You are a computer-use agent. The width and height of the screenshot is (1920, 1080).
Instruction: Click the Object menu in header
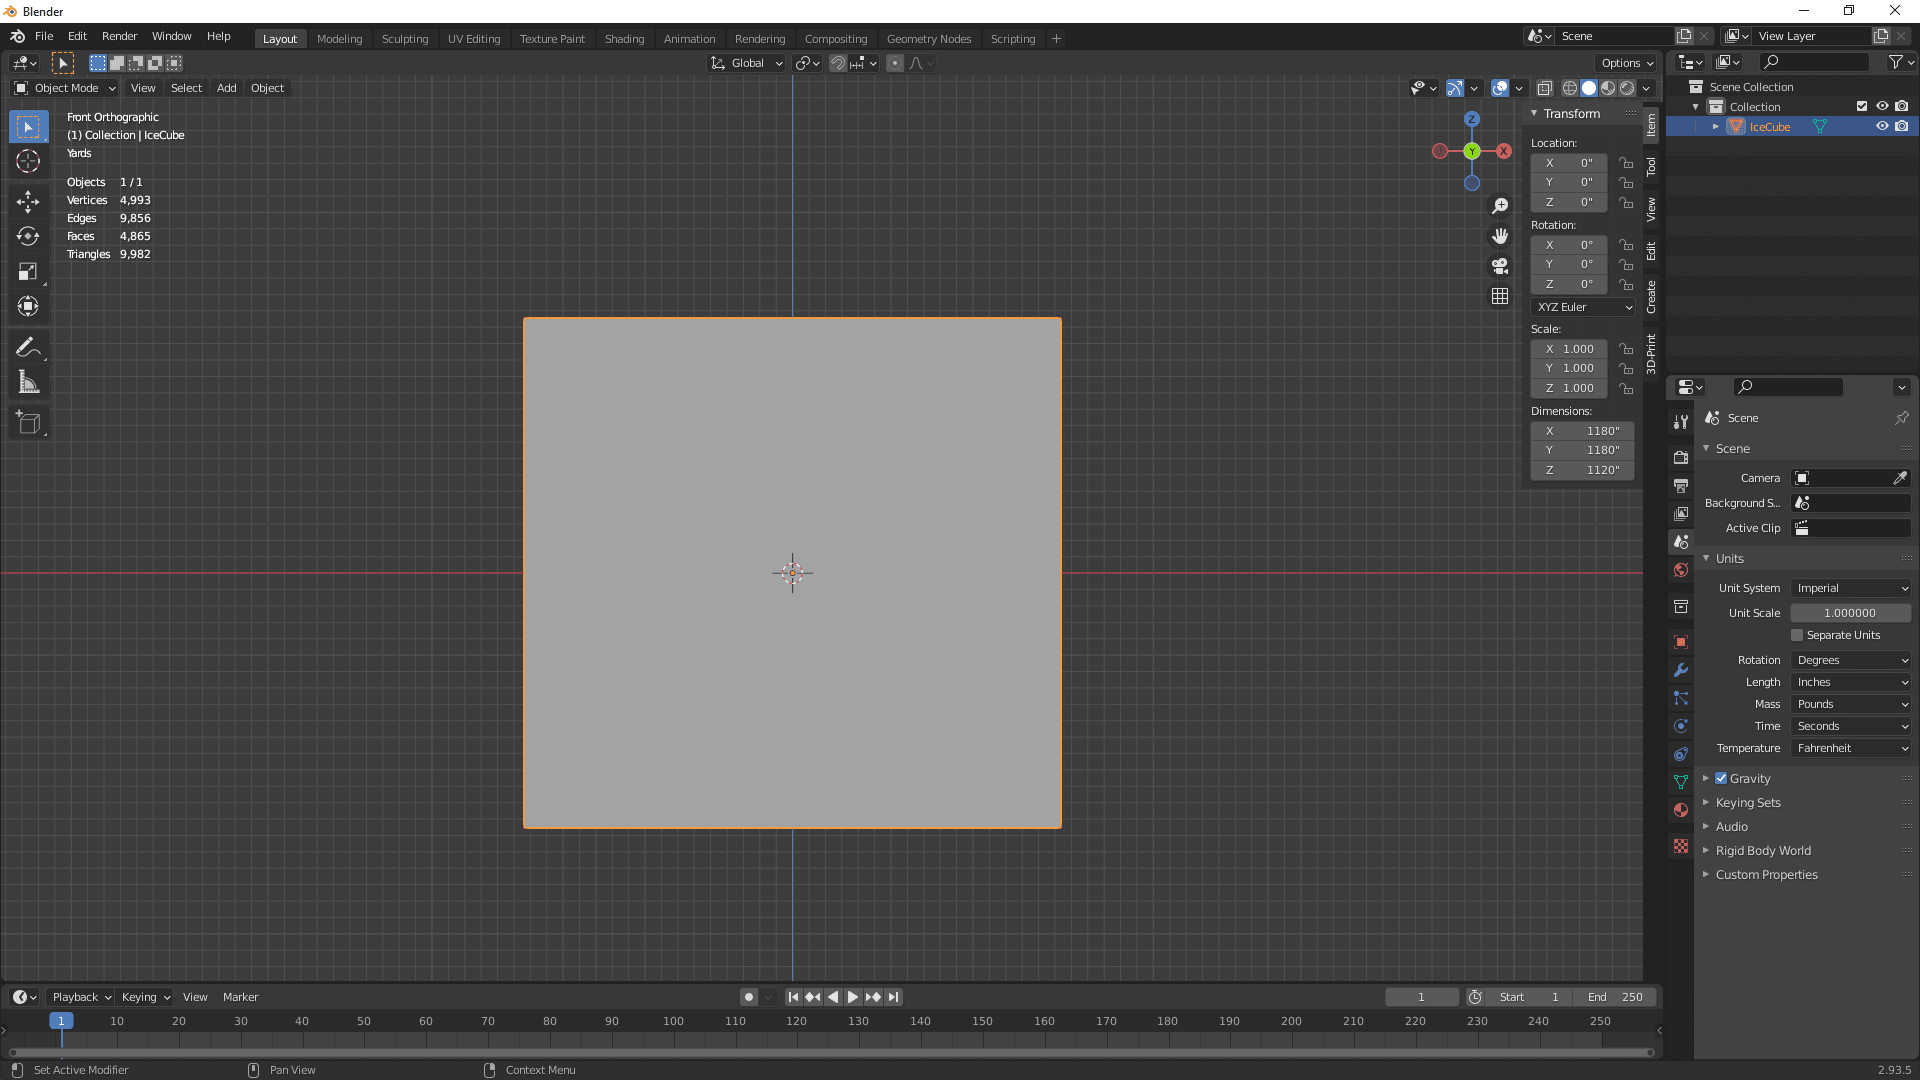pyautogui.click(x=268, y=86)
